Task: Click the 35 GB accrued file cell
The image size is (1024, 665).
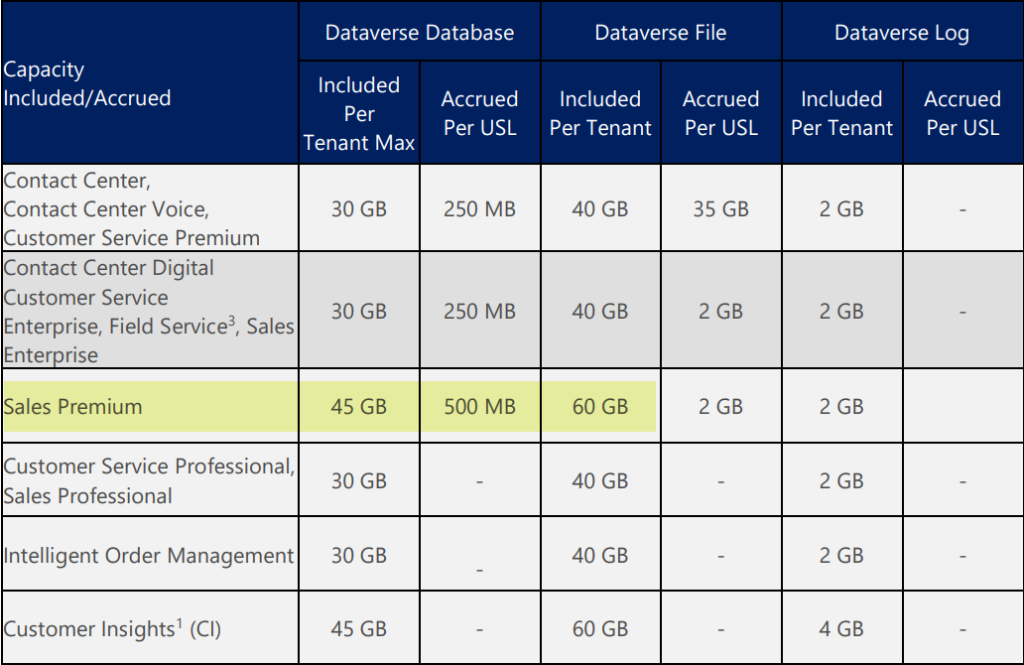Action: pyautogui.click(x=720, y=209)
